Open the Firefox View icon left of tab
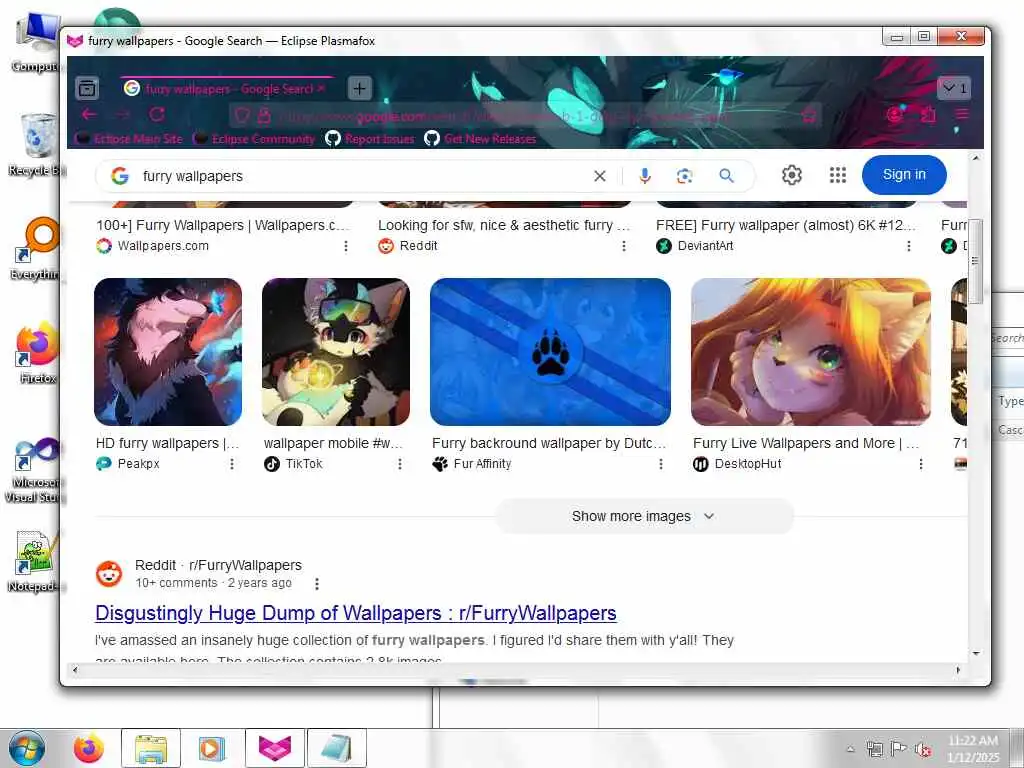The height and width of the screenshot is (768, 1024). pos(87,88)
